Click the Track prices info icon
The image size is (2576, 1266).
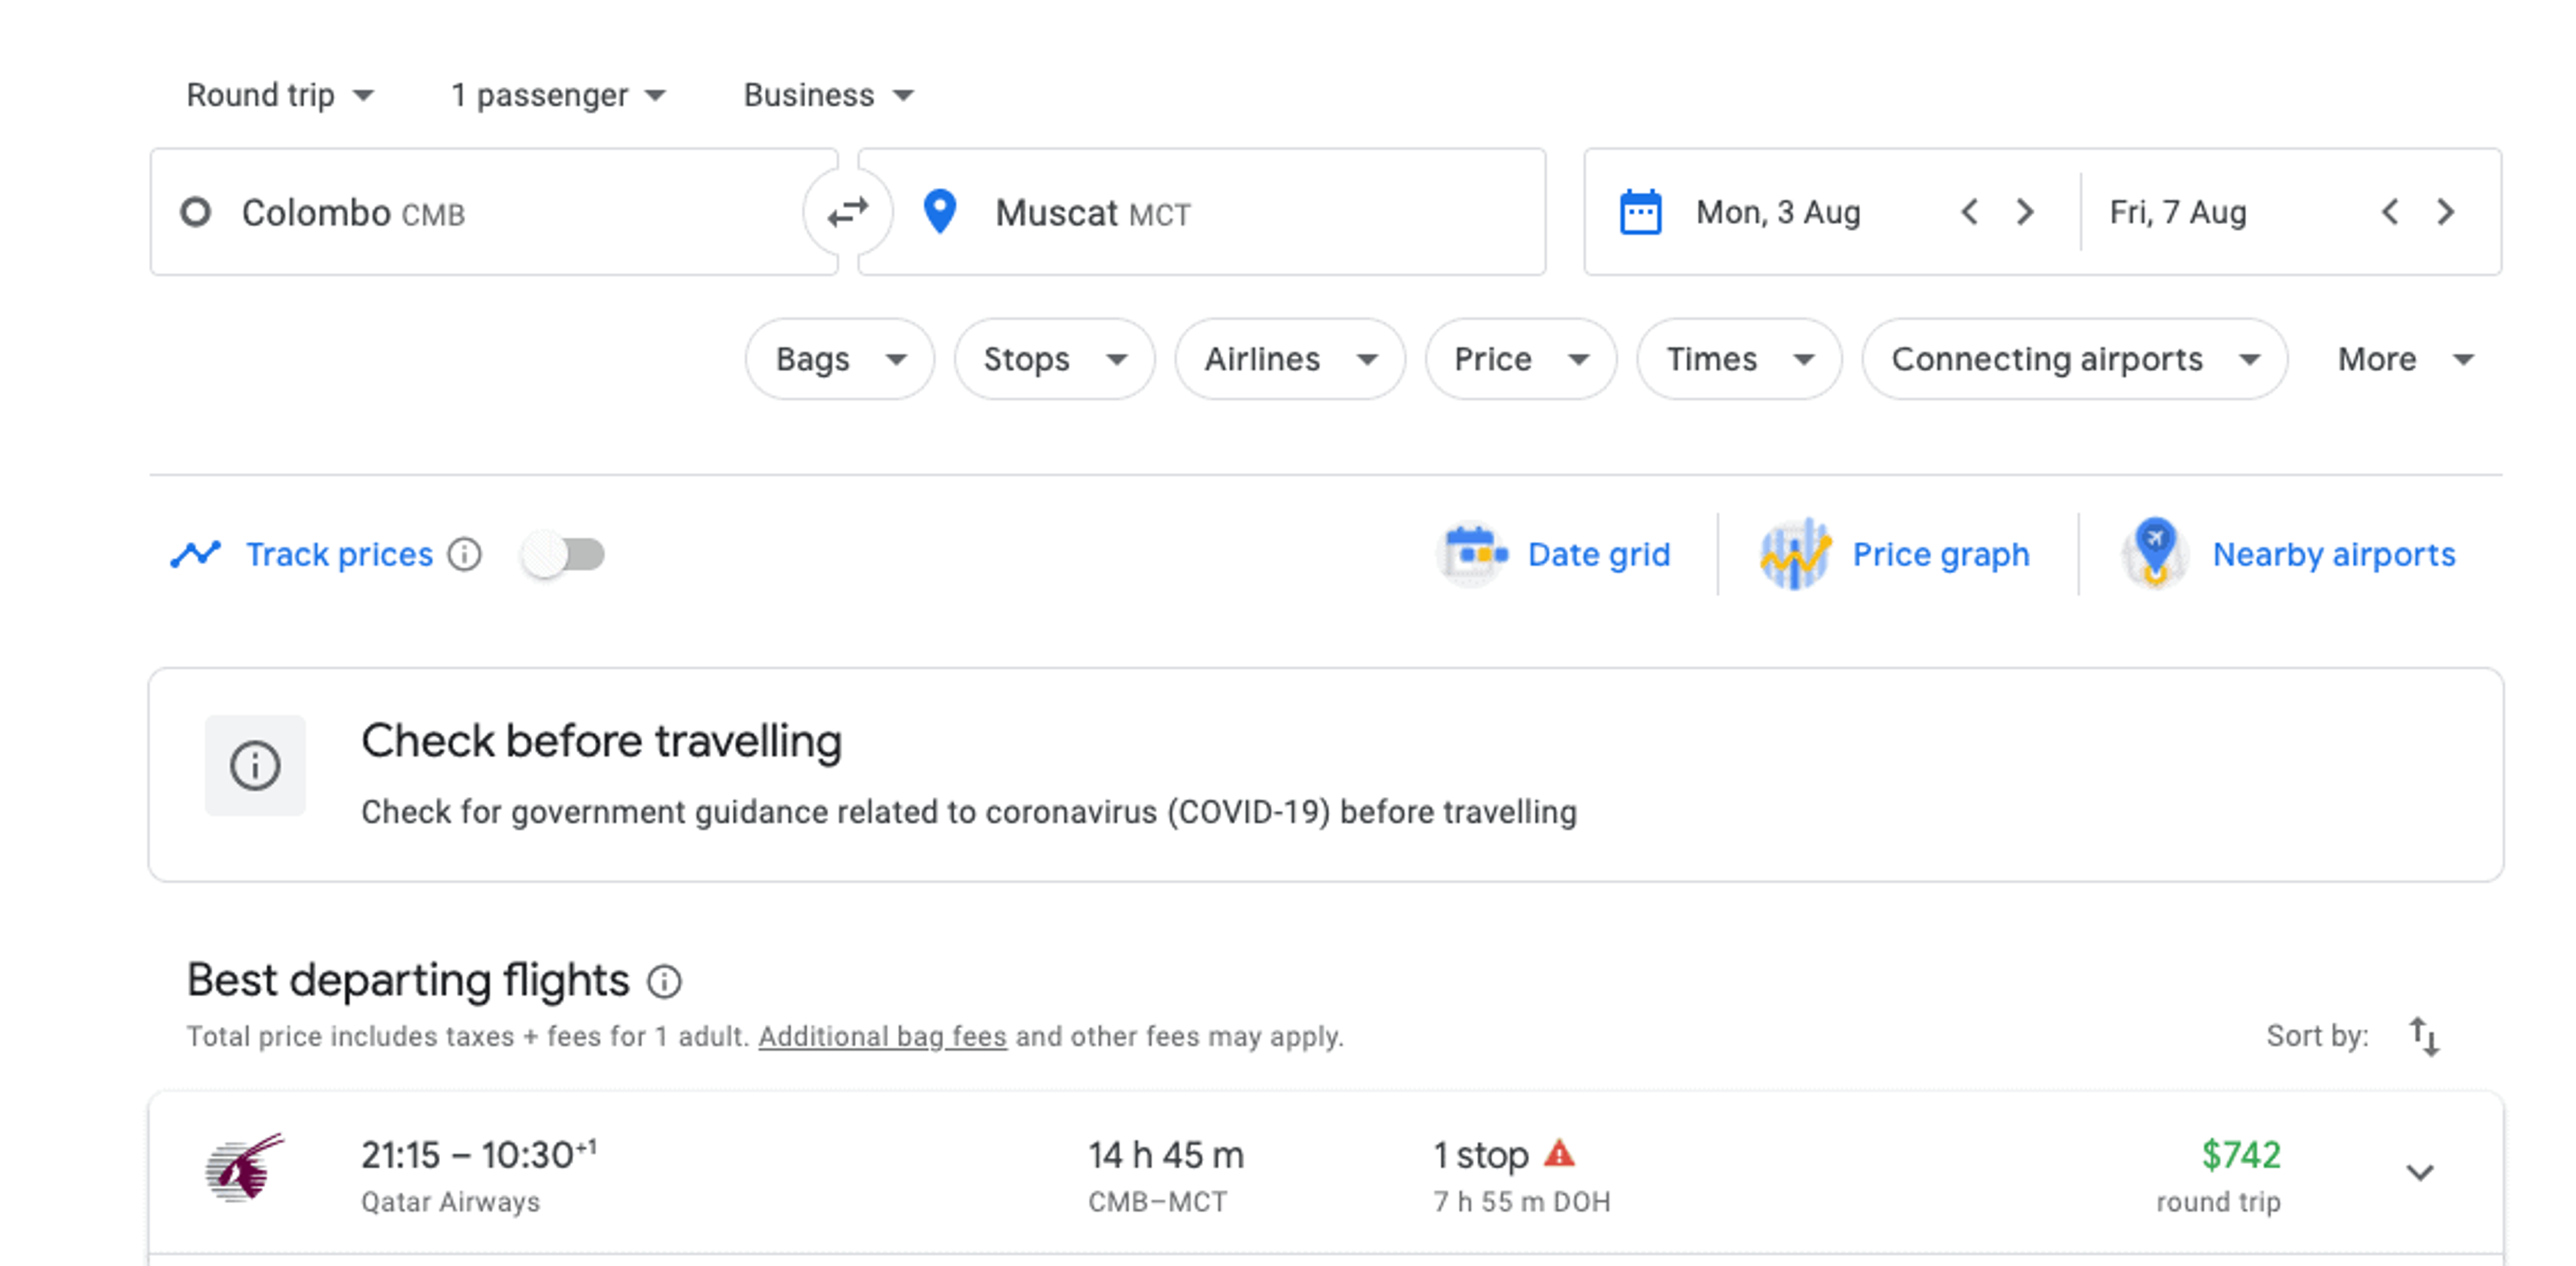[x=464, y=554]
